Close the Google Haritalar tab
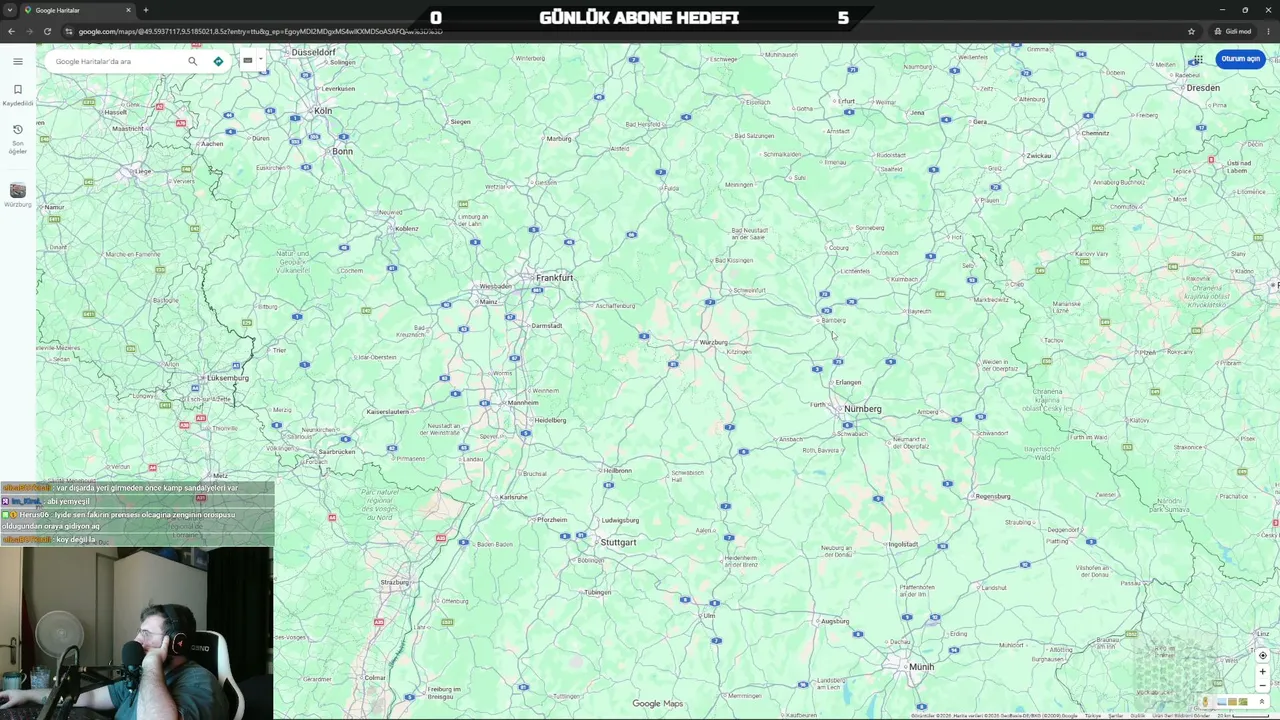 [x=128, y=10]
